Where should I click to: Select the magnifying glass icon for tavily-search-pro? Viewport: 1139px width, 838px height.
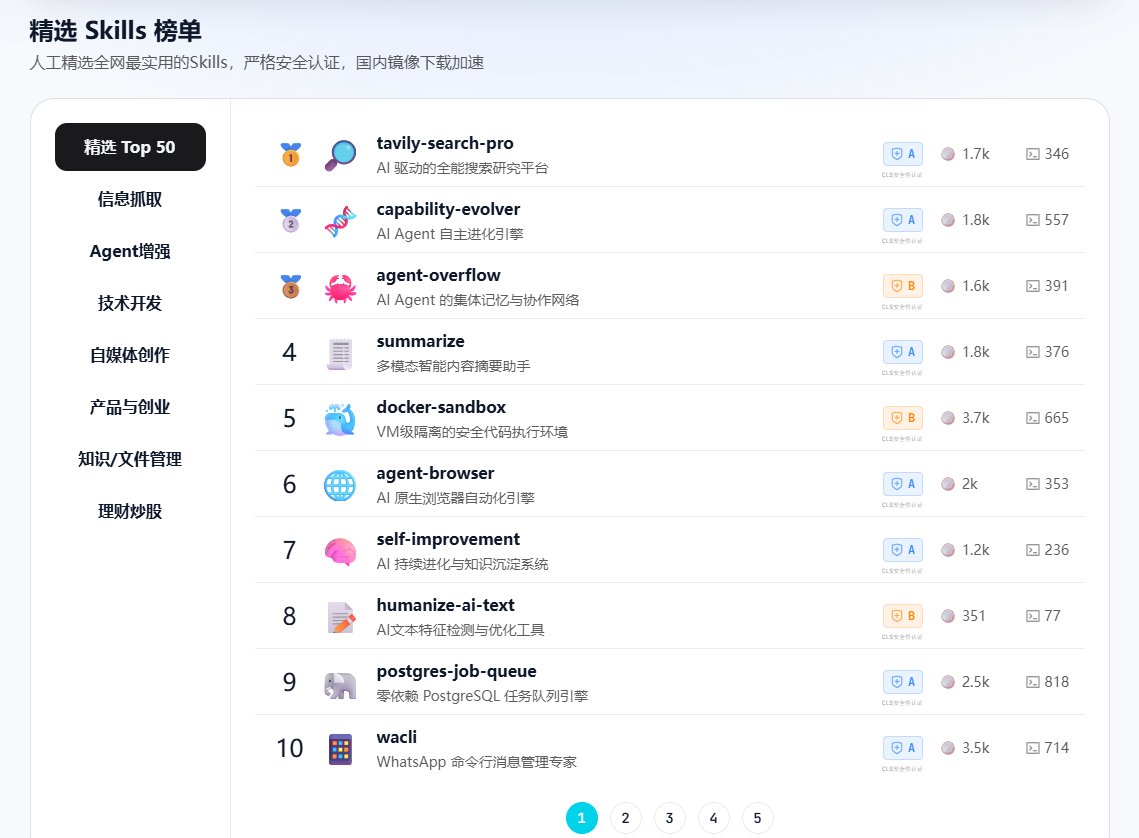pyautogui.click(x=340, y=154)
